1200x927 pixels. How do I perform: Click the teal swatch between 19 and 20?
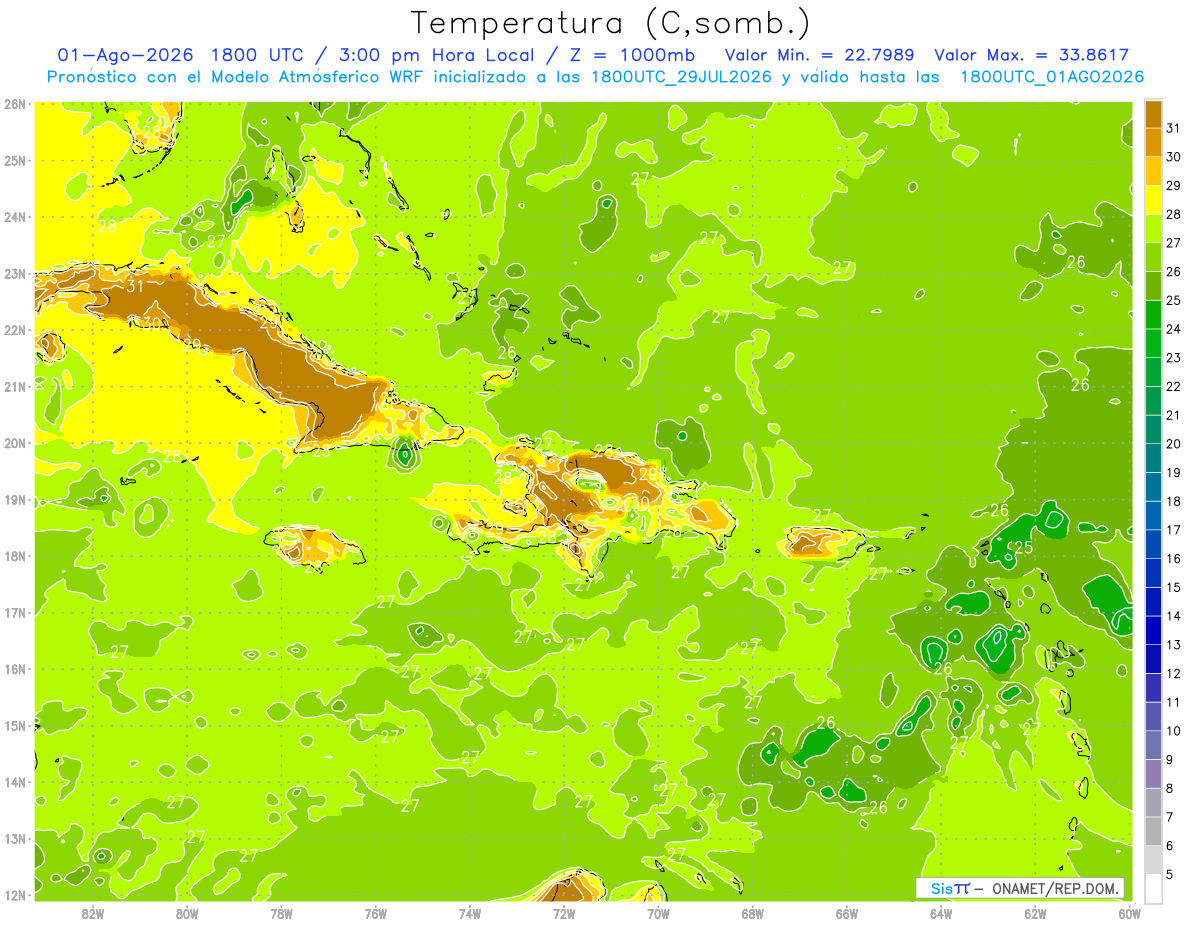[x=1154, y=458]
